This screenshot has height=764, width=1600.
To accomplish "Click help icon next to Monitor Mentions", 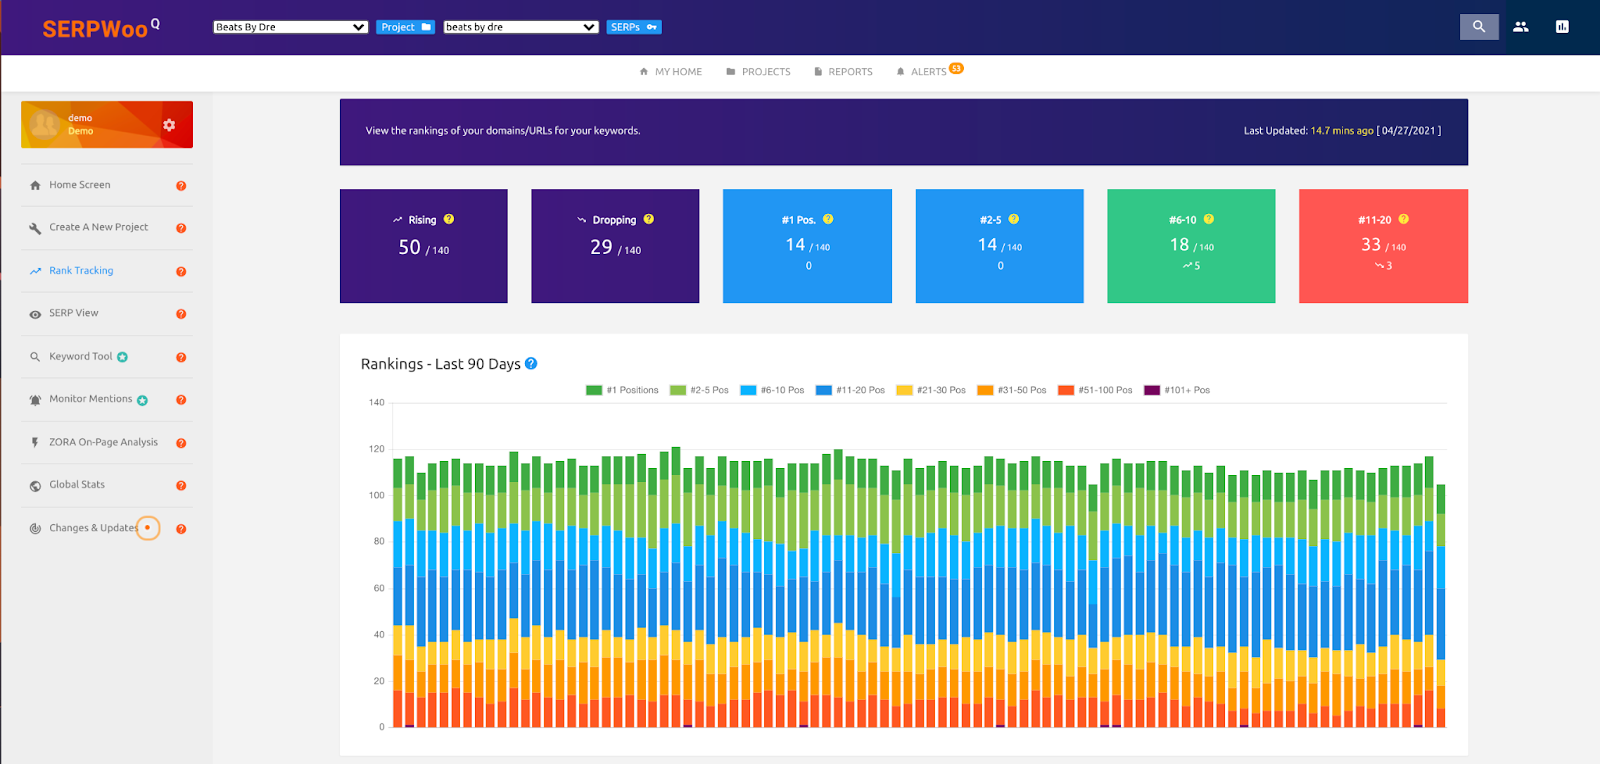I will tap(181, 400).
